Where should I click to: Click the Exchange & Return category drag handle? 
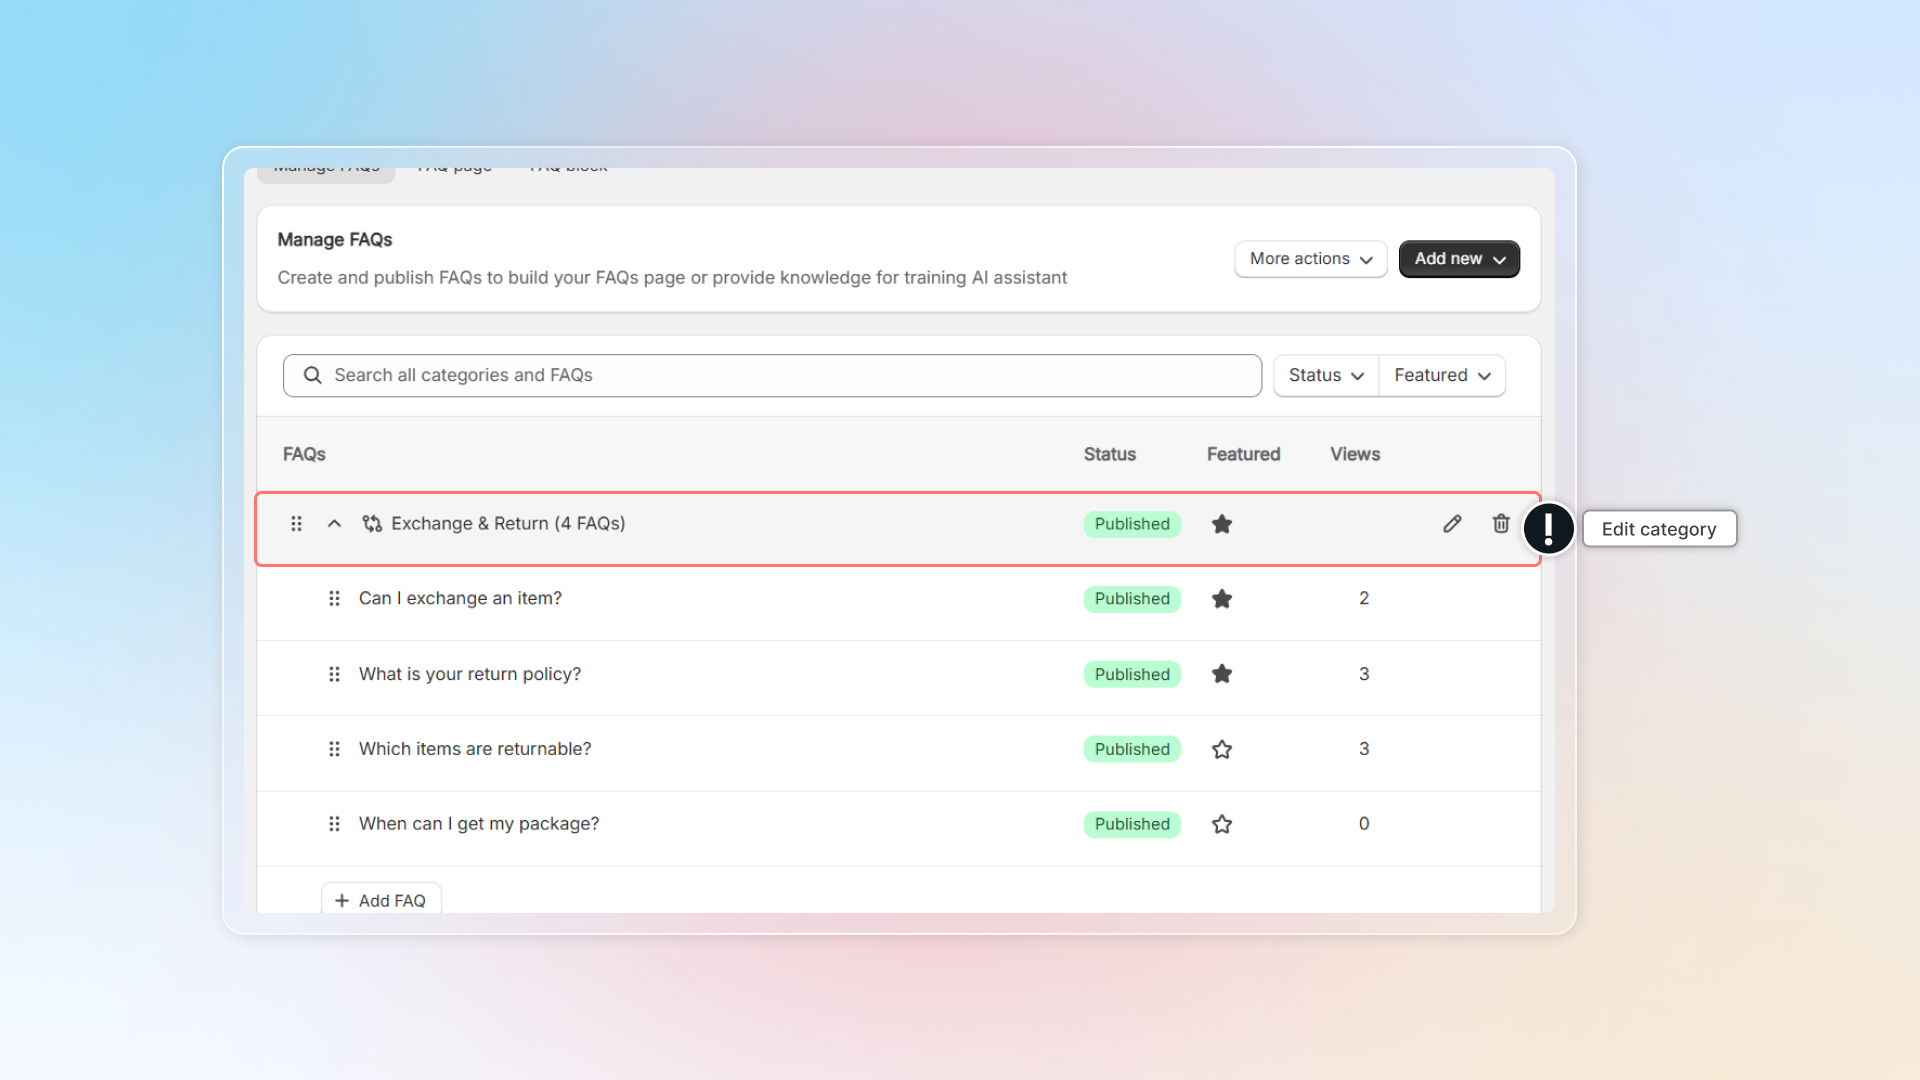click(296, 524)
